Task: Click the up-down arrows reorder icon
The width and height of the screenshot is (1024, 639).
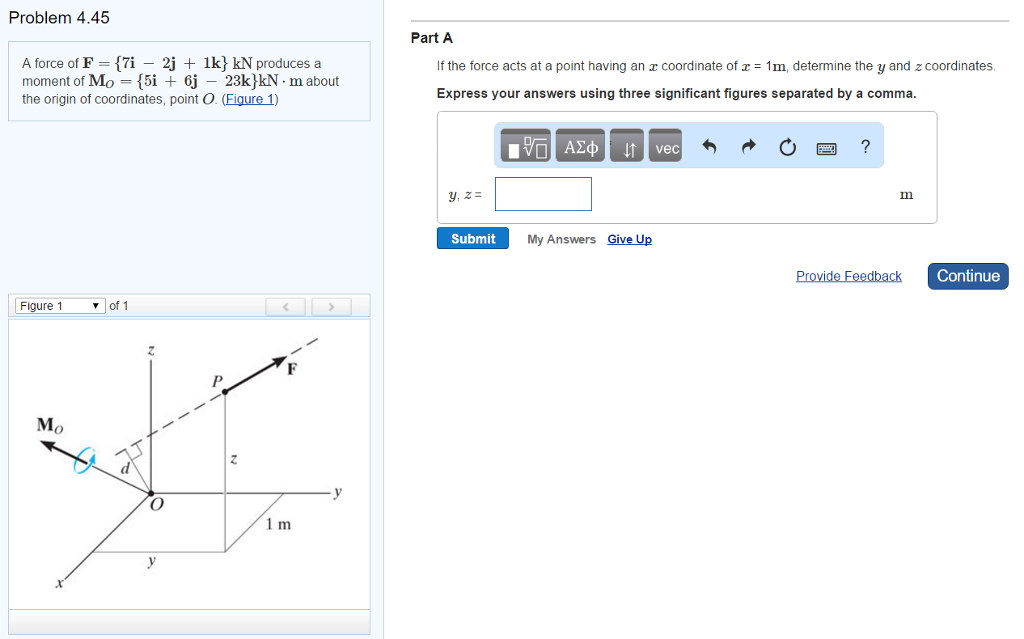Action: [627, 146]
